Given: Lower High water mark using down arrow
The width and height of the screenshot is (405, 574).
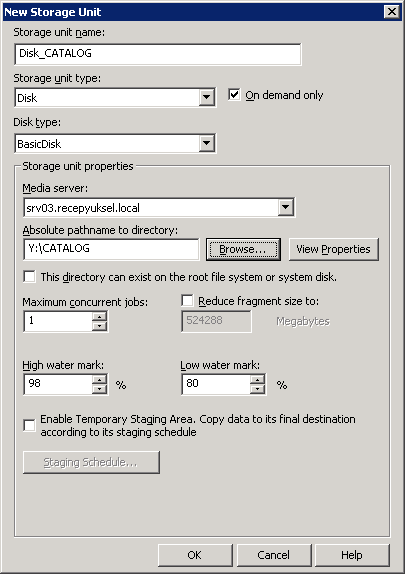Looking at the screenshot, I should (99, 389).
